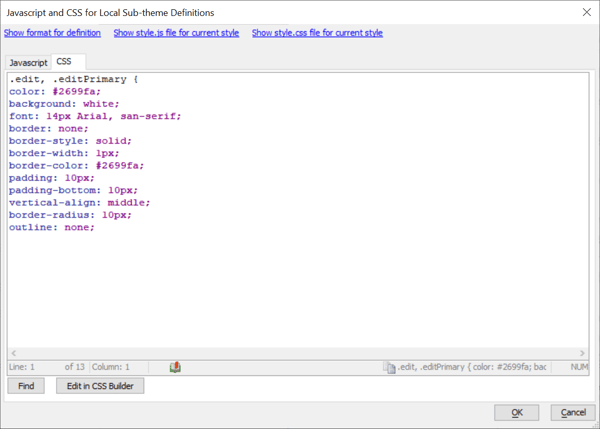600x429 pixels.
Task: Open Show style.js file for current style
Action: 176,33
